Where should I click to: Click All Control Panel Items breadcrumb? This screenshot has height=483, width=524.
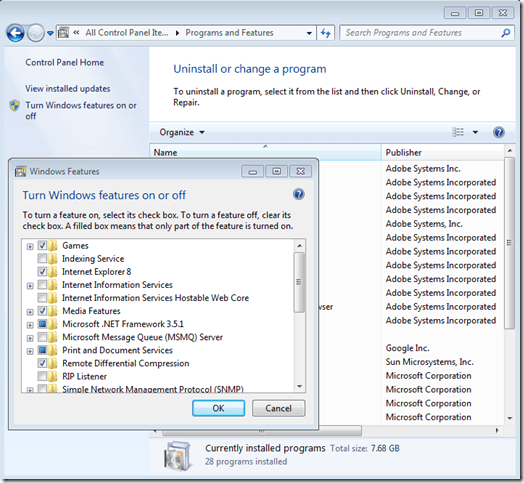coord(127,33)
